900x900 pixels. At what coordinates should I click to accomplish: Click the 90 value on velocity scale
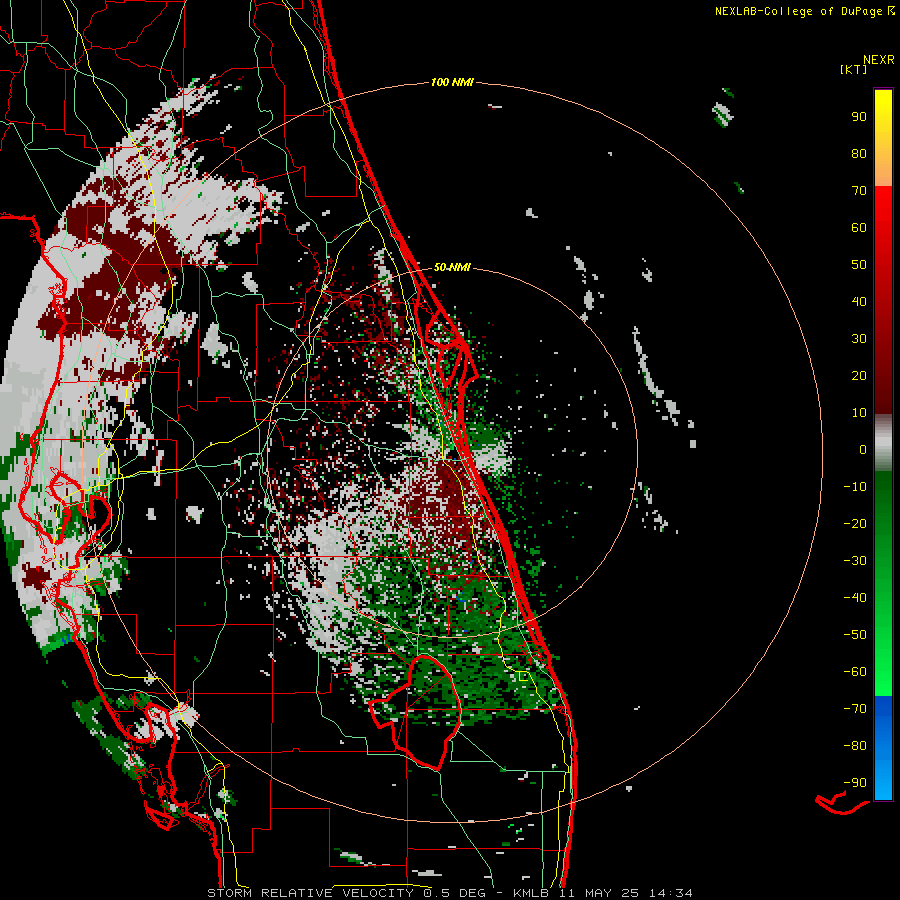click(x=859, y=117)
